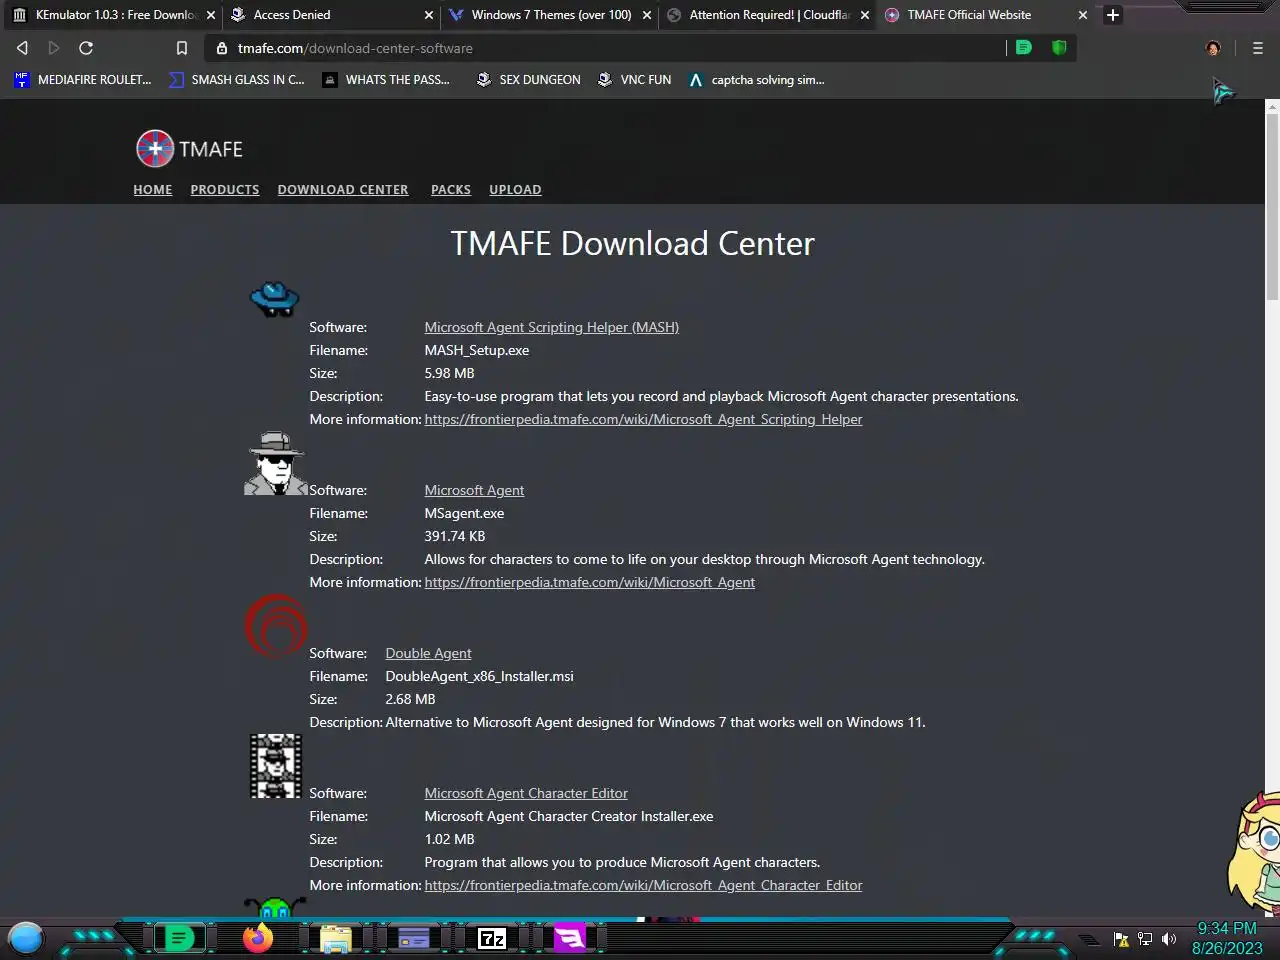Click the Character Editor film strip icon

(x=276, y=766)
